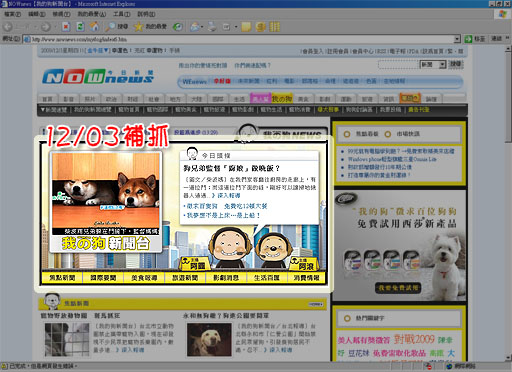Image resolution: width=512 pixels, height=372 pixels.
Task: Open browsing History with the green clock icon
Action: [177, 27]
